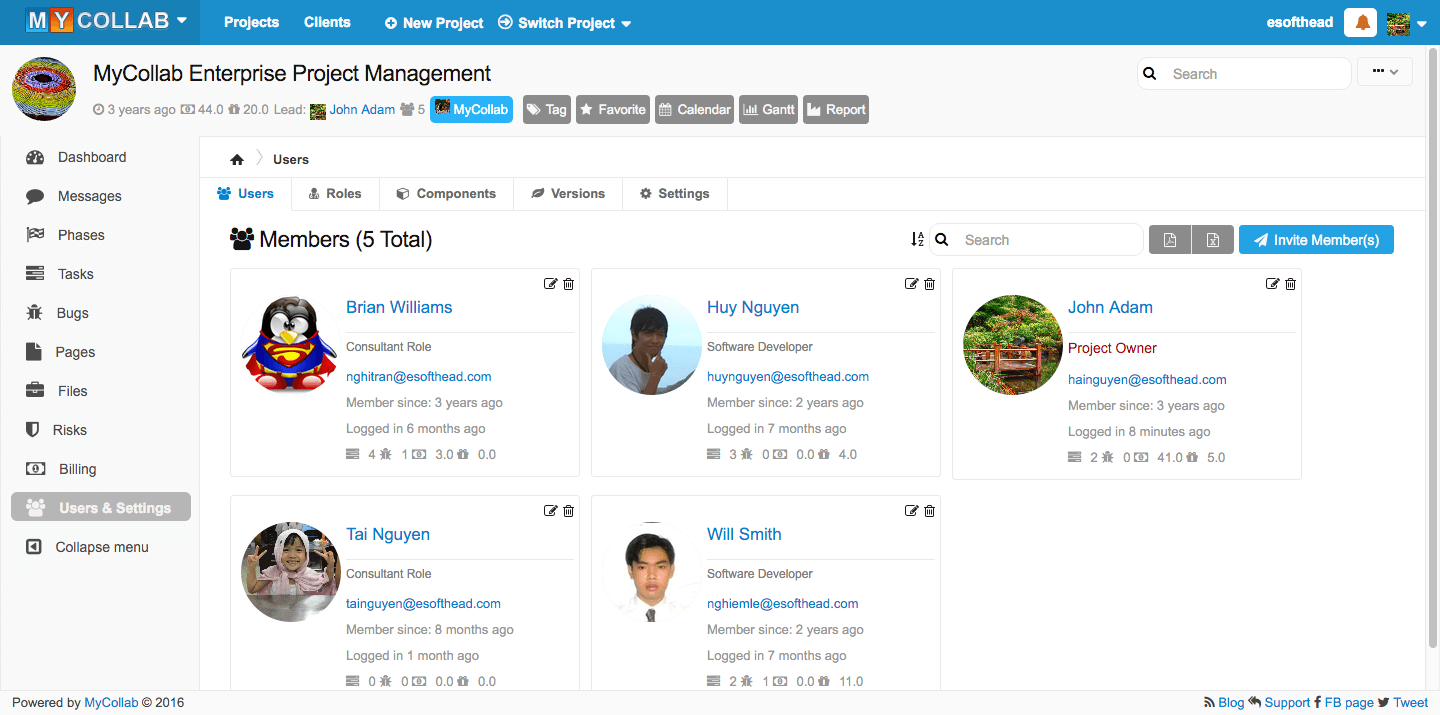Email huynguyen@esofthead.com

coord(788,377)
